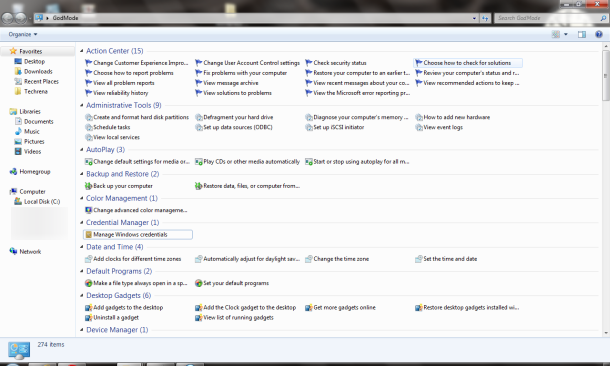
Task: Open View reliability history
Action: click(117, 93)
